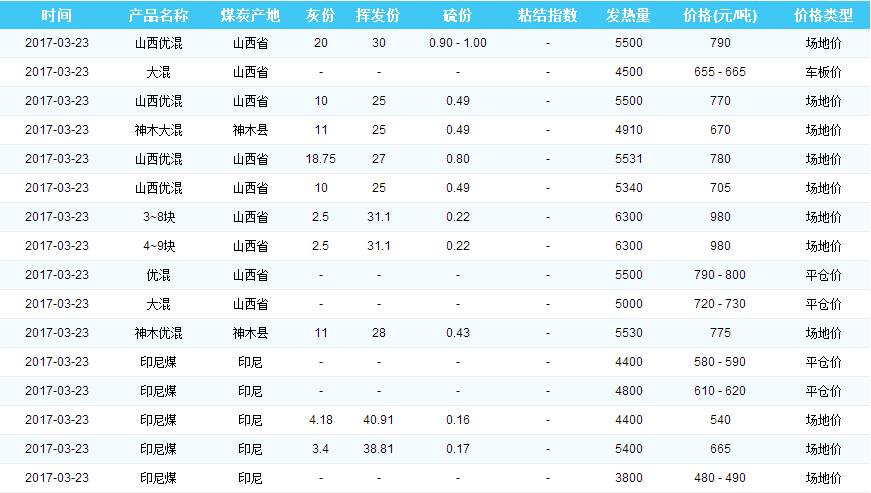Click the 价格类型 column header
871x493 pixels.
point(823,16)
